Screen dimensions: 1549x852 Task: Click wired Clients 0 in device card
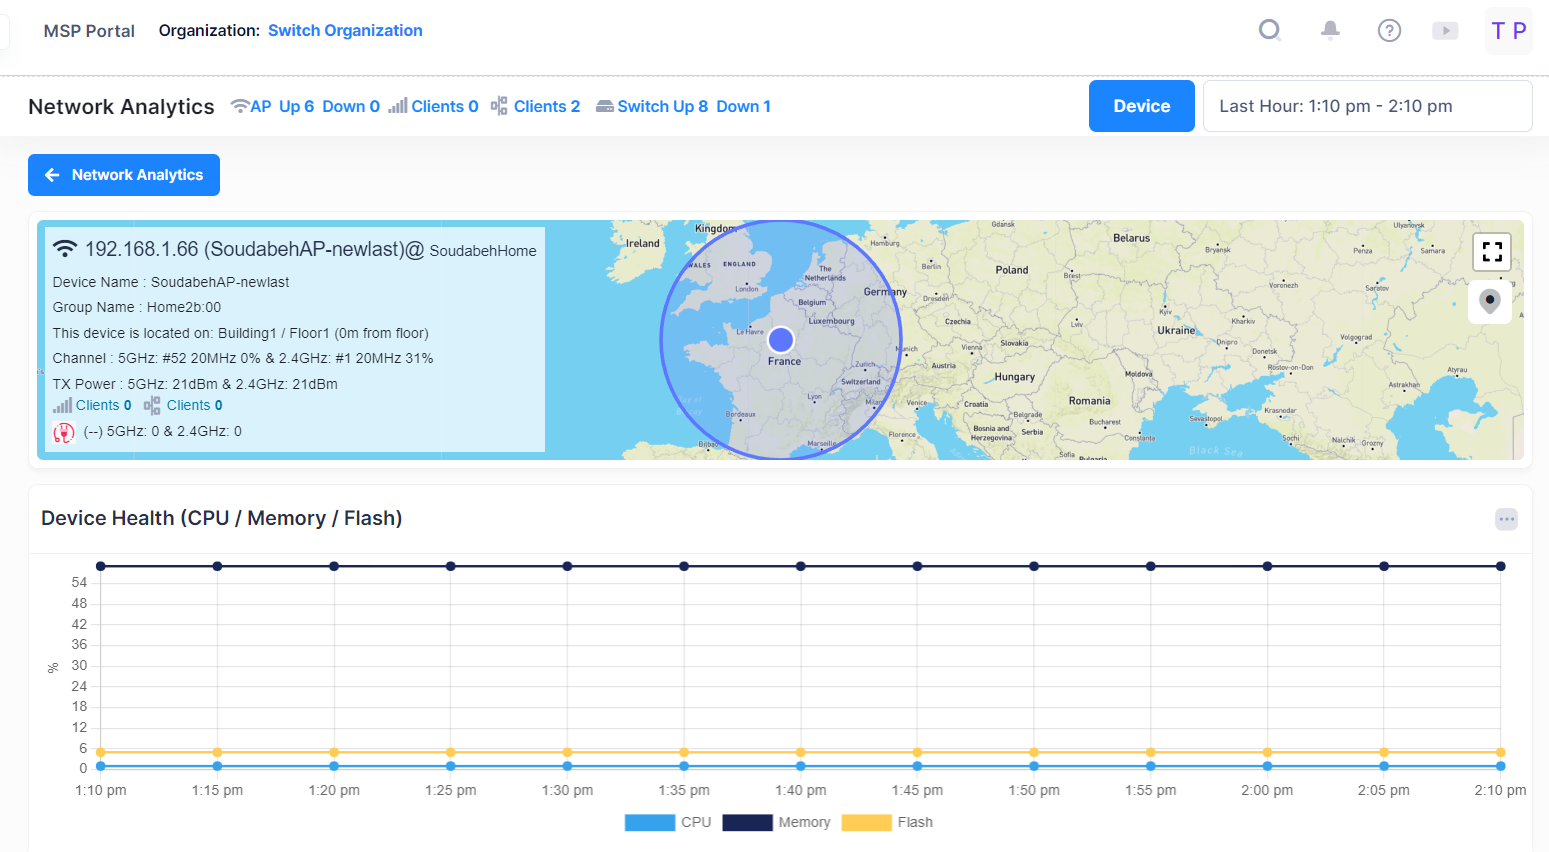coord(195,405)
